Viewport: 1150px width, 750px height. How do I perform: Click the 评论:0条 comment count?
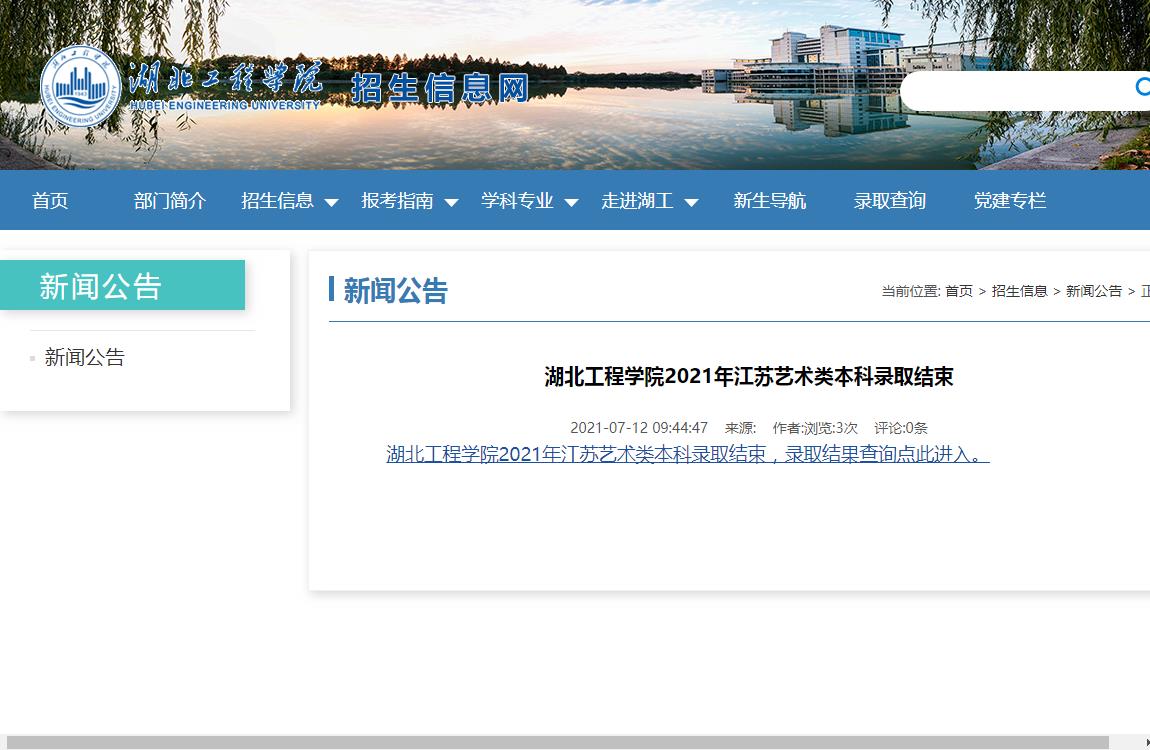(901, 427)
